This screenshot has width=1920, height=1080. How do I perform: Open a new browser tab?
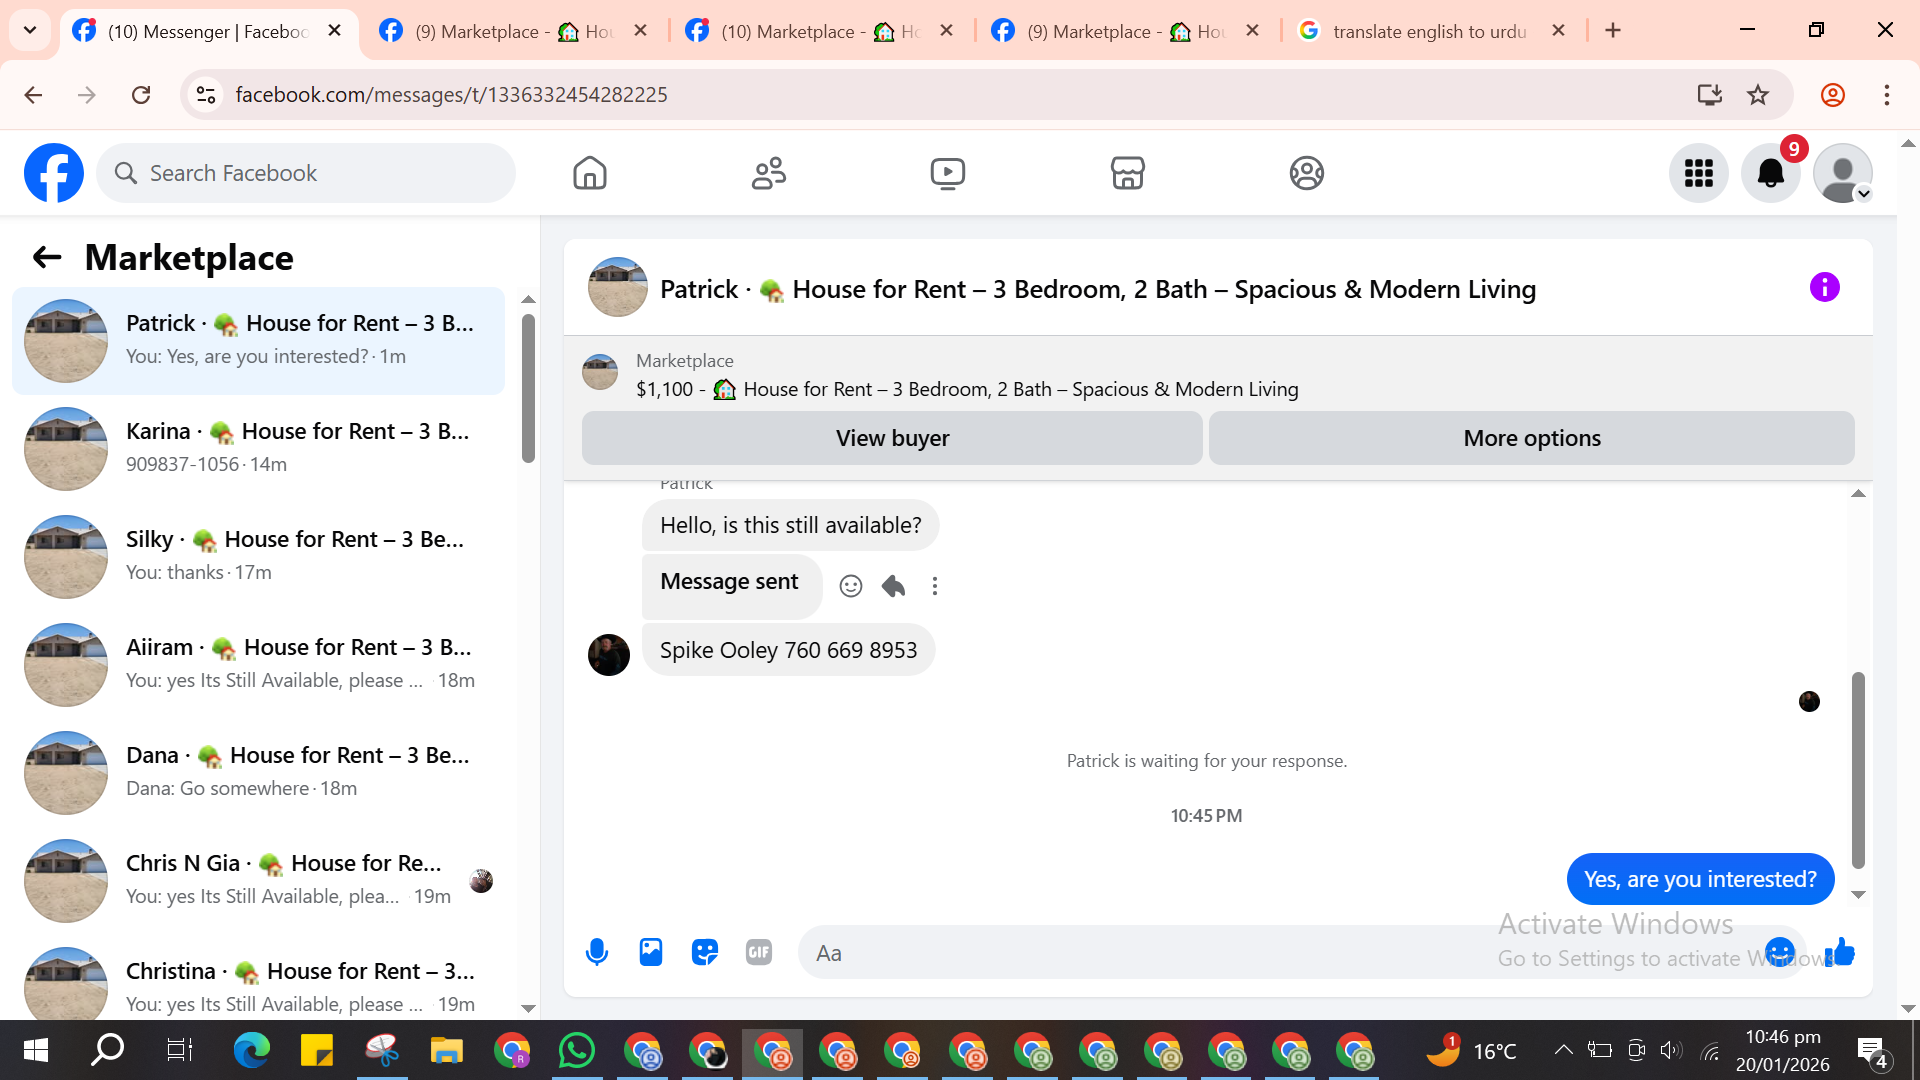coord(1613,31)
